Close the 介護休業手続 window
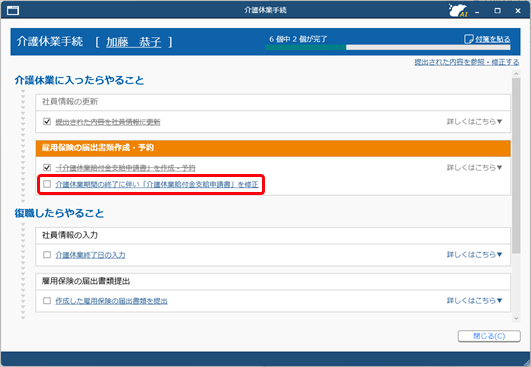 point(518,11)
